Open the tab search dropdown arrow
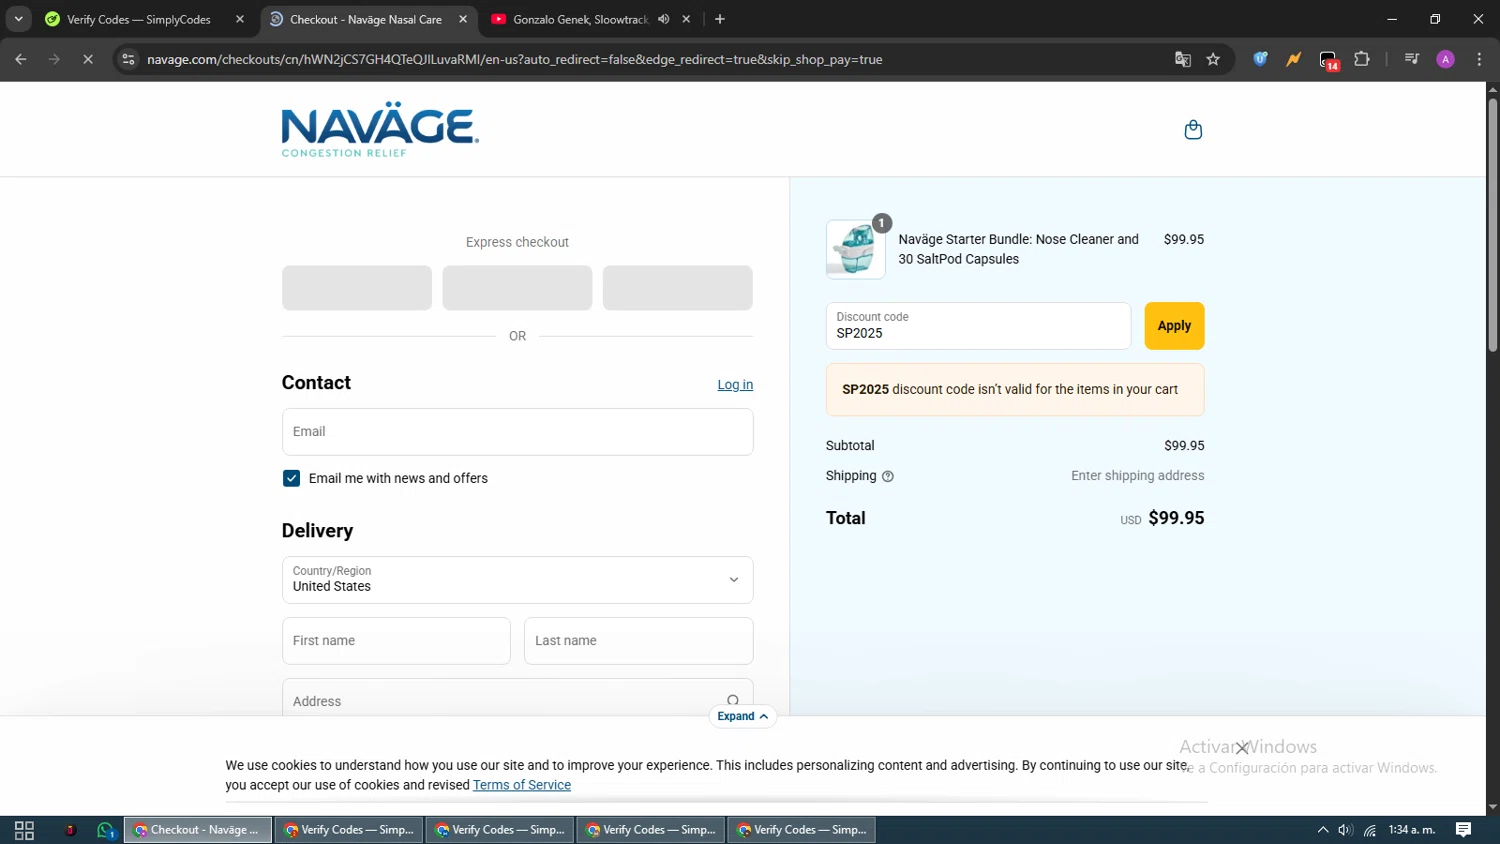This screenshot has height=844, width=1500. pos(18,19)
